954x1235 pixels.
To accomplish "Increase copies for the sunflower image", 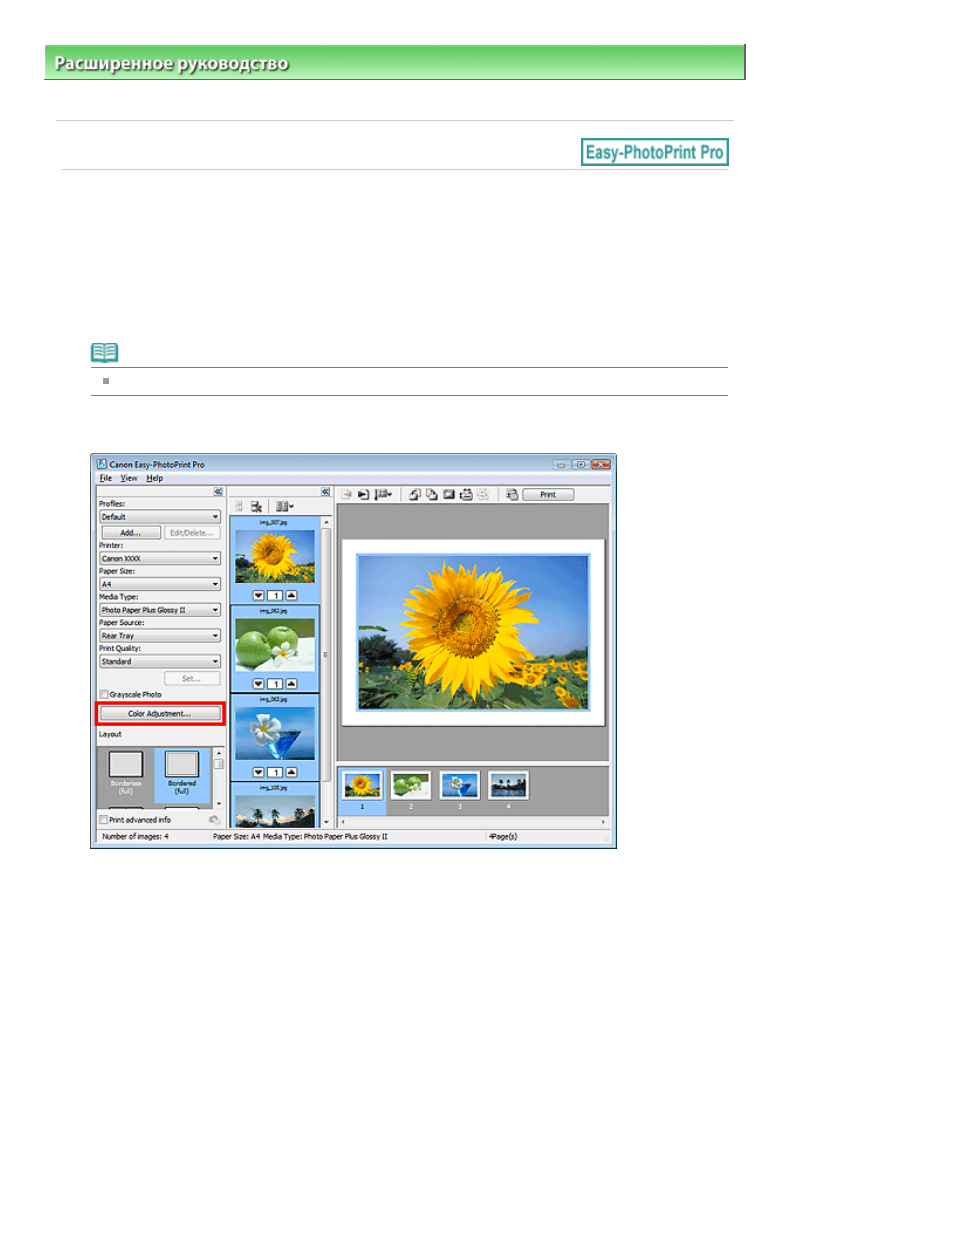I will point(292,596).
